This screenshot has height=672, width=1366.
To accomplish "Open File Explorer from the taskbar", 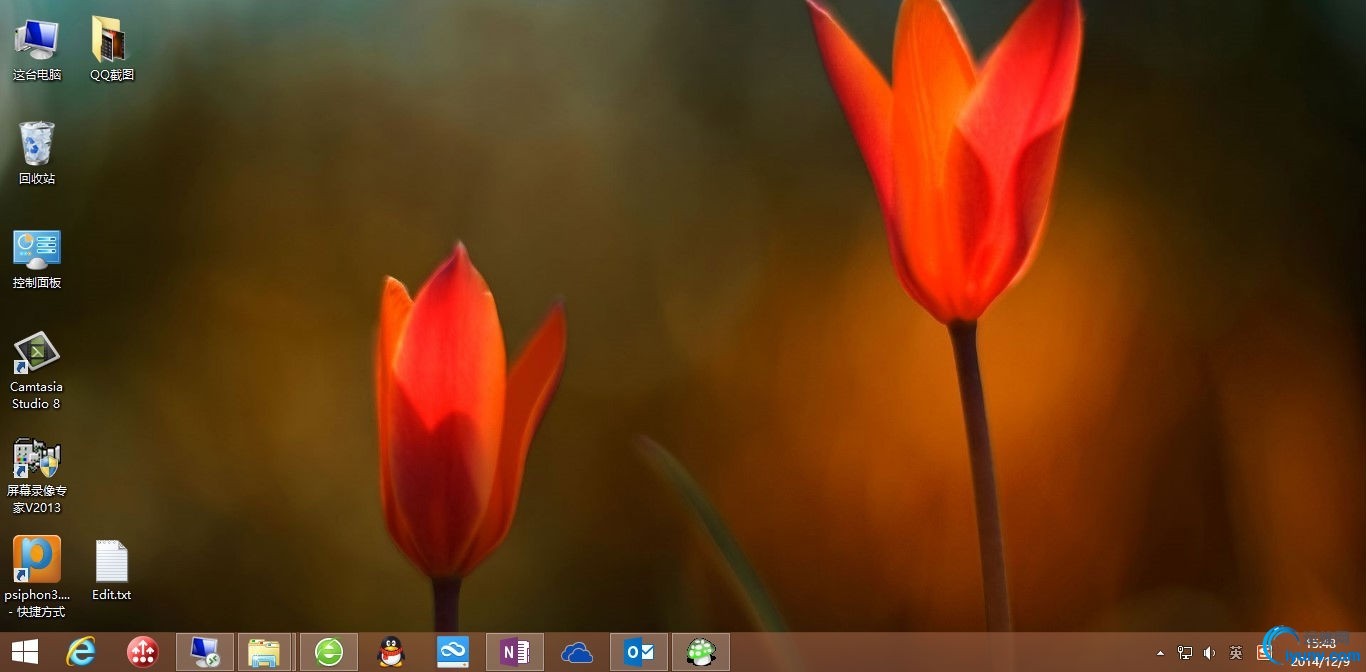I will pos(265,652).
